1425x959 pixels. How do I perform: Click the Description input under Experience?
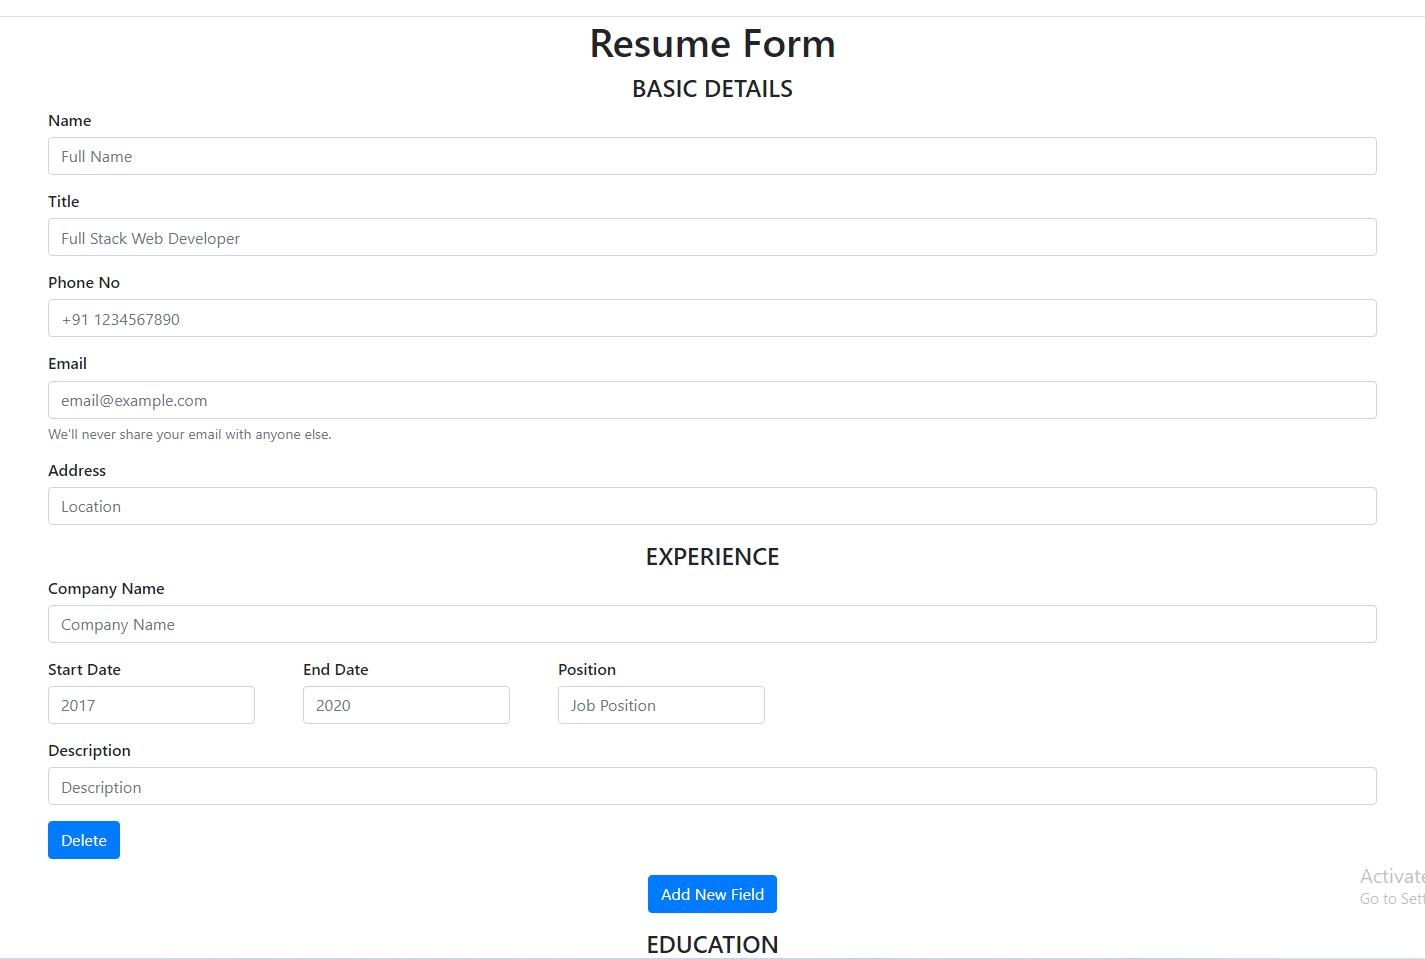coord(712,786)
